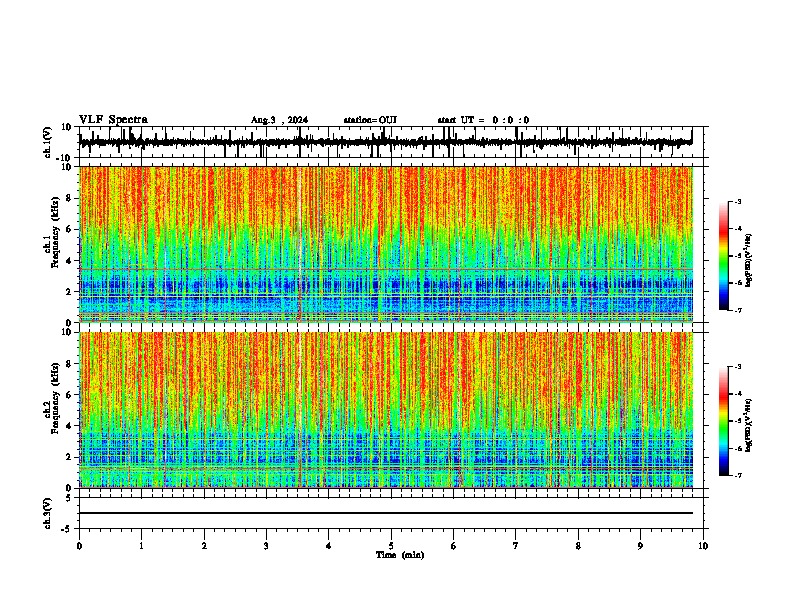Select the "start UT = 0 : 0 : 0" text
Viewport: 792px width, 612px height.
point(483,120)
